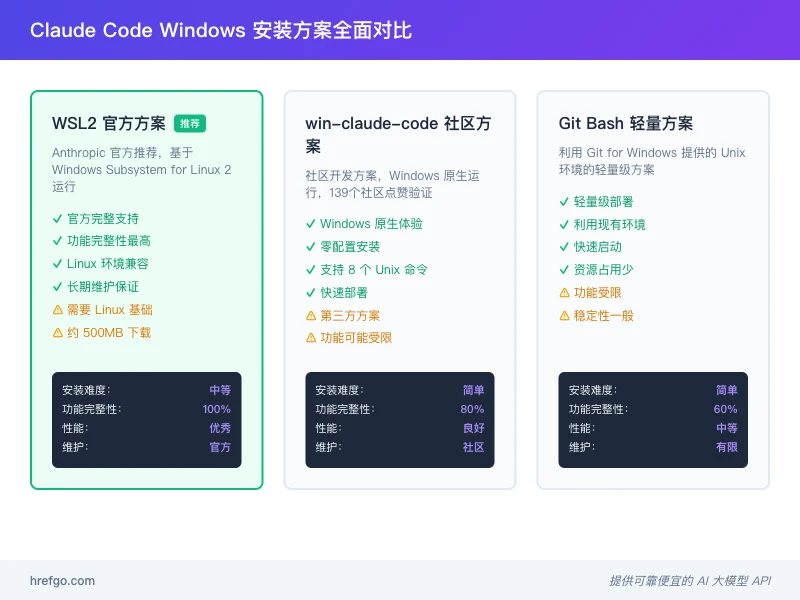Click the 需要 Linux 基础 warning text
800x600 pixels.
click(110, 310)
